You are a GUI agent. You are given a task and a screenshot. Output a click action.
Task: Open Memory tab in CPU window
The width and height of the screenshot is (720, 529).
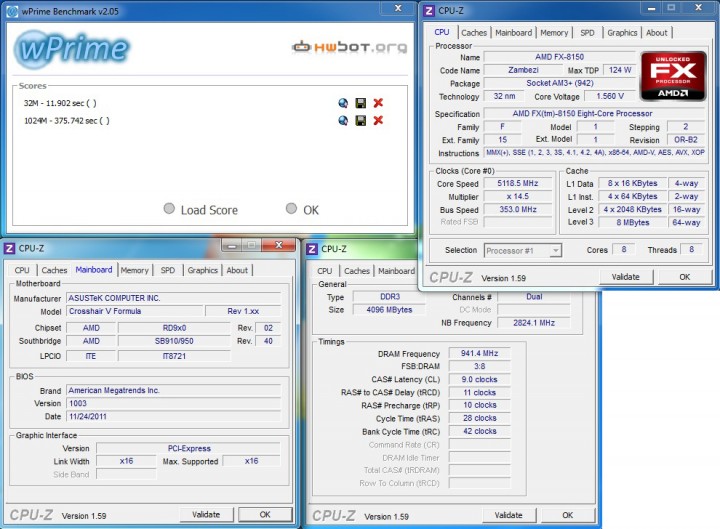[x=554, y=33]
